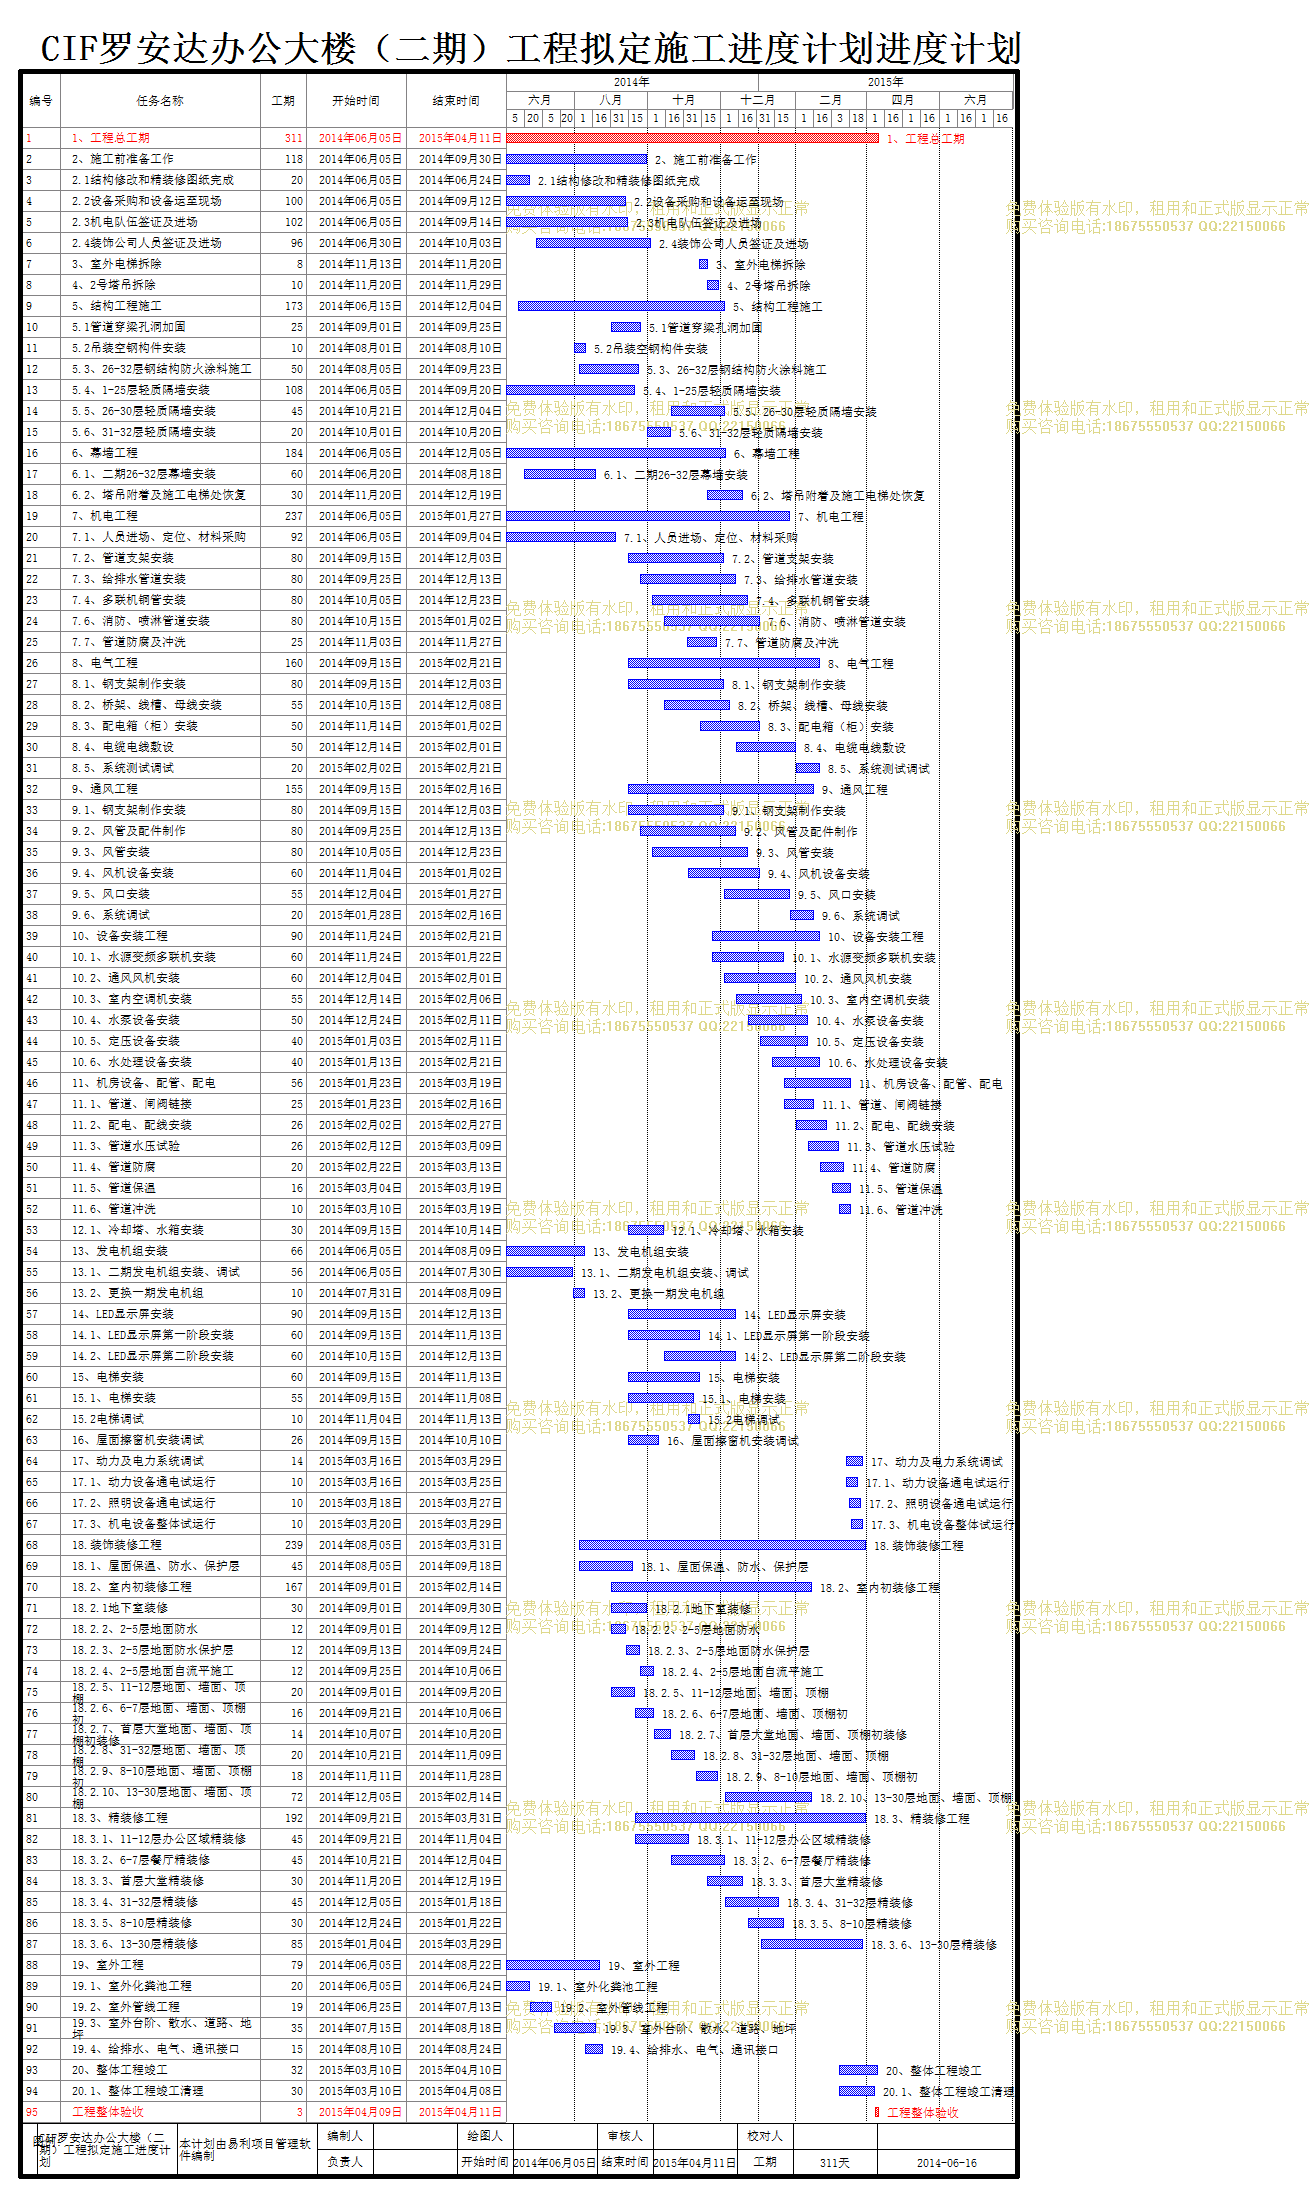Click the 结束时间 column header

click(456, 101)
